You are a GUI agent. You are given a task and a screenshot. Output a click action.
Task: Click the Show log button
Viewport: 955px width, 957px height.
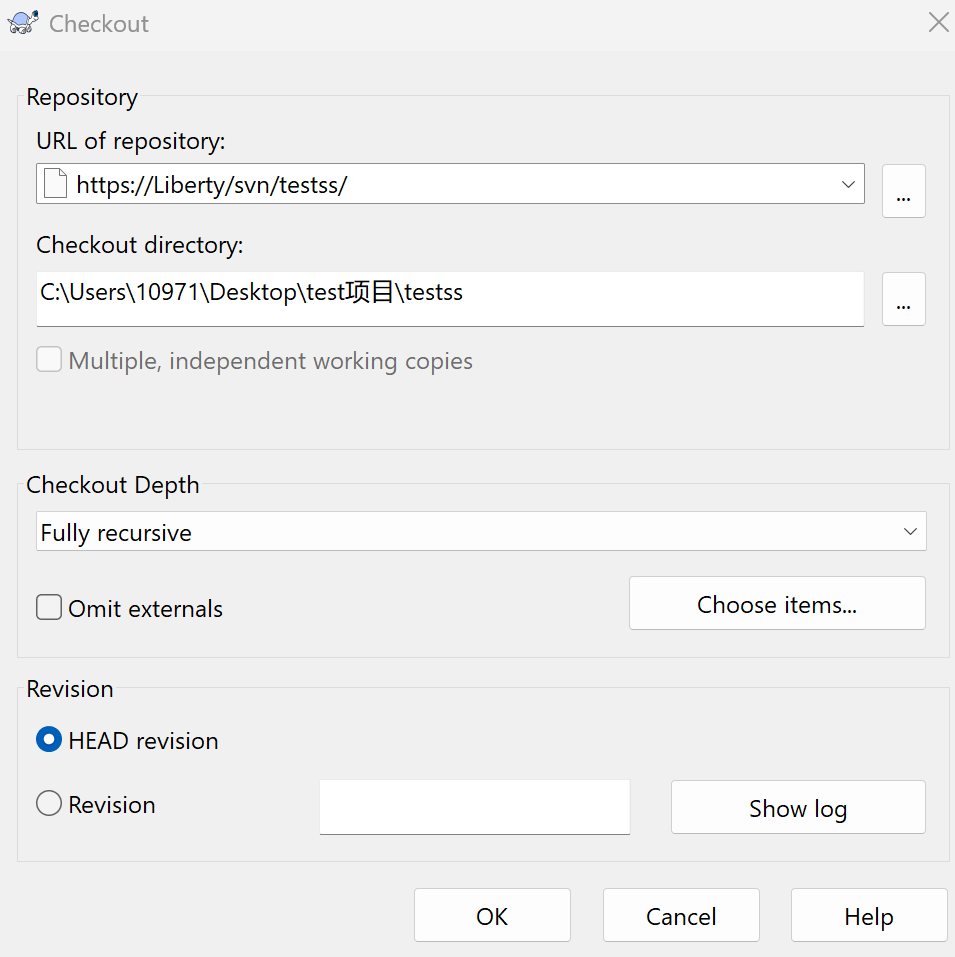click(797, 808)
